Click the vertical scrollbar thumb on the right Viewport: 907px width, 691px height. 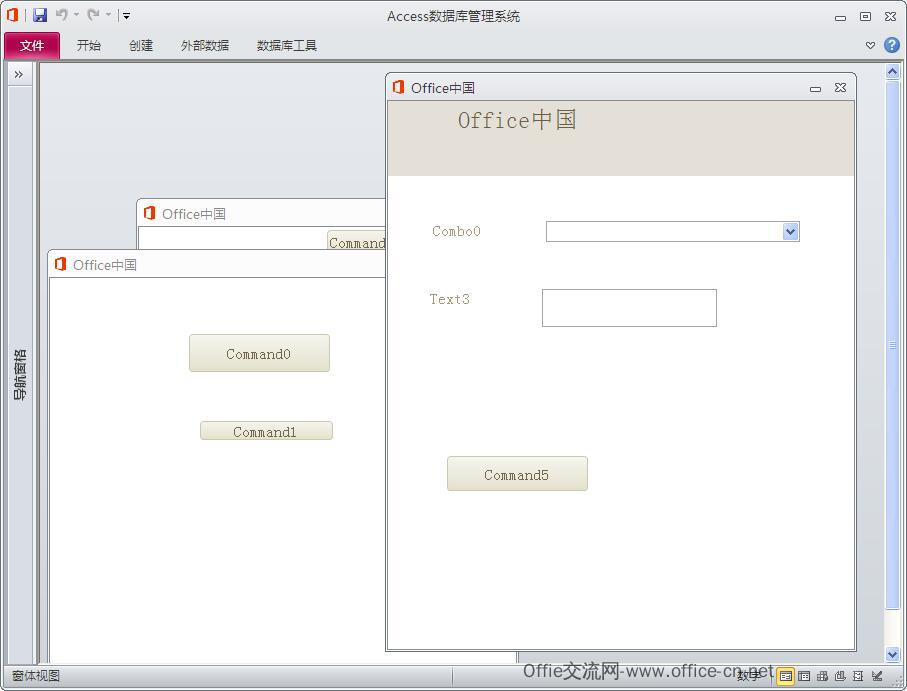[892, 345]
